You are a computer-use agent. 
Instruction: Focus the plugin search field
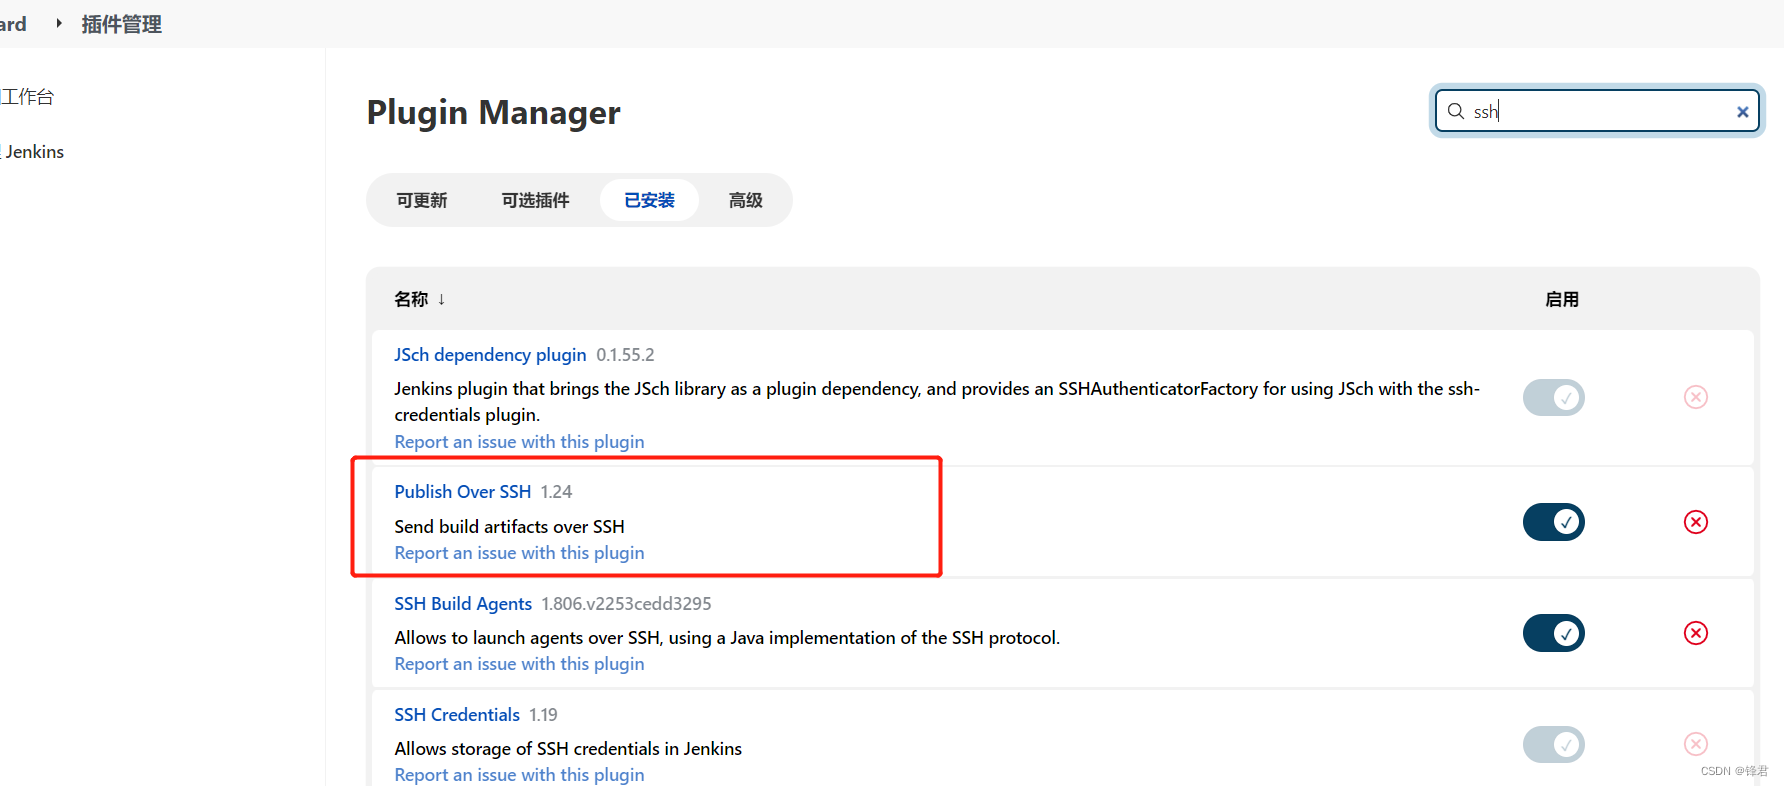point(1597,111)
